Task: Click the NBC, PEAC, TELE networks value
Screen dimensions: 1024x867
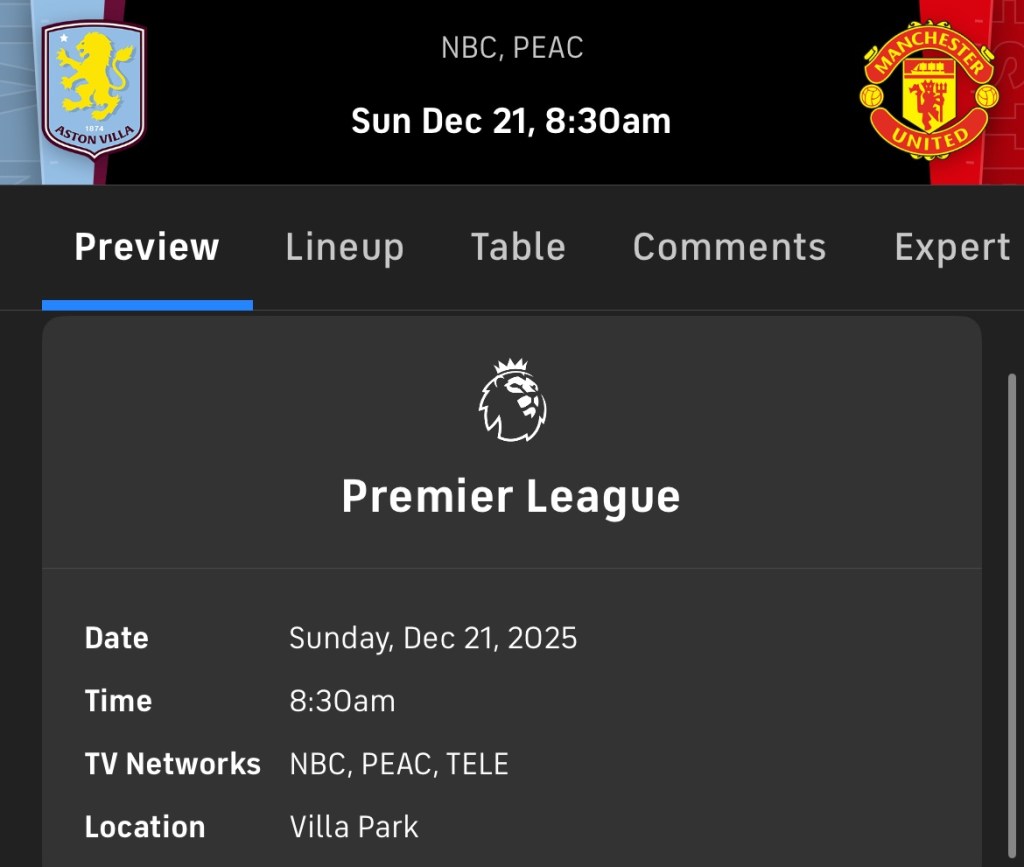Action: tap(399, 764)
